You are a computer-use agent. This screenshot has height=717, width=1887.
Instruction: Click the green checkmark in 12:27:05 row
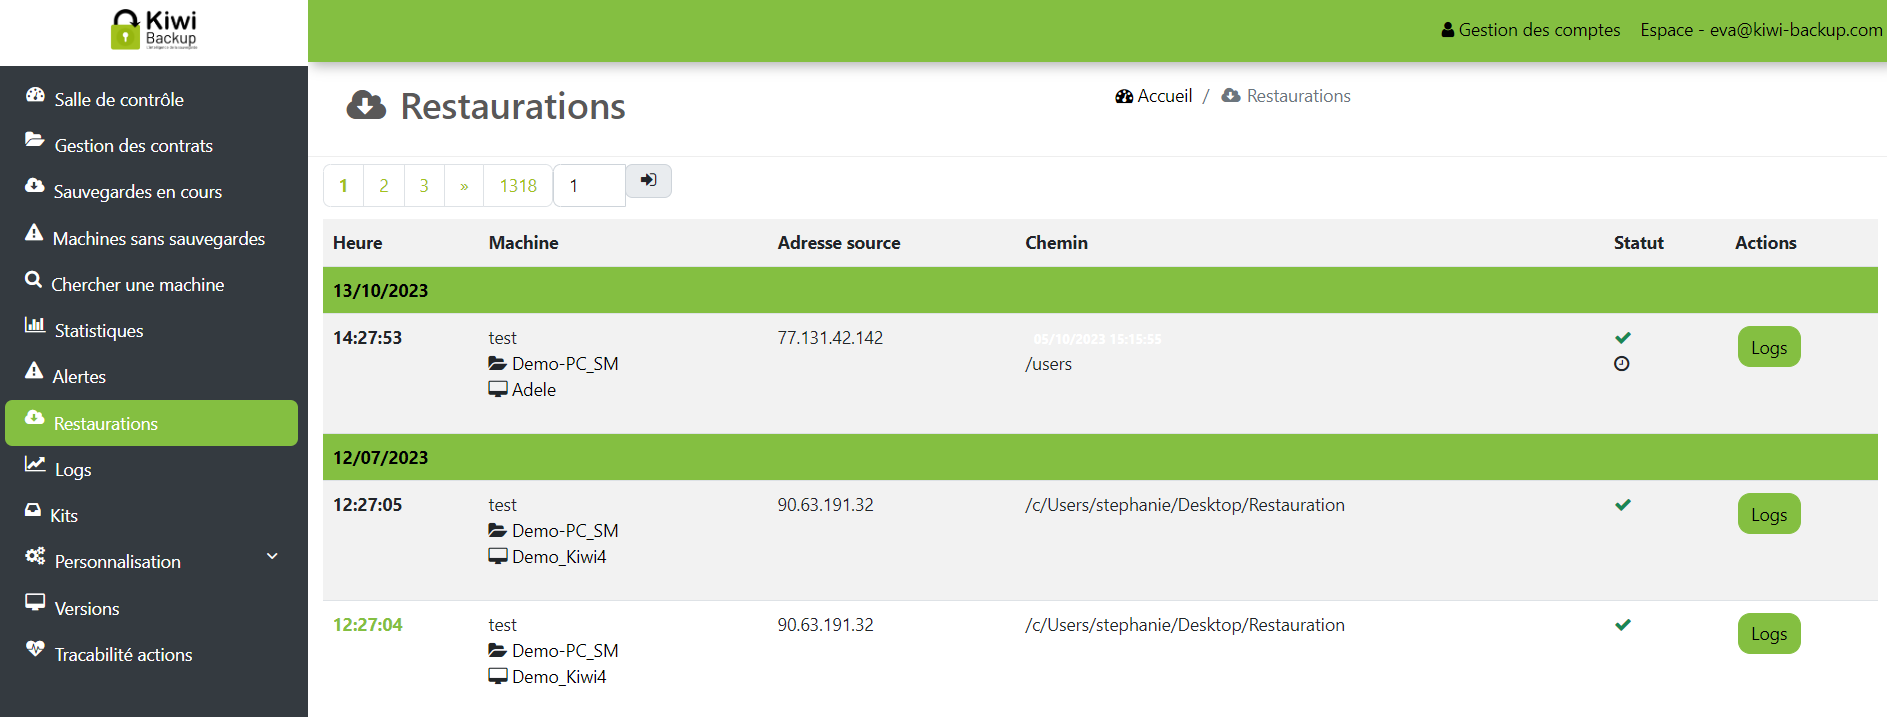click(1623, 505)
